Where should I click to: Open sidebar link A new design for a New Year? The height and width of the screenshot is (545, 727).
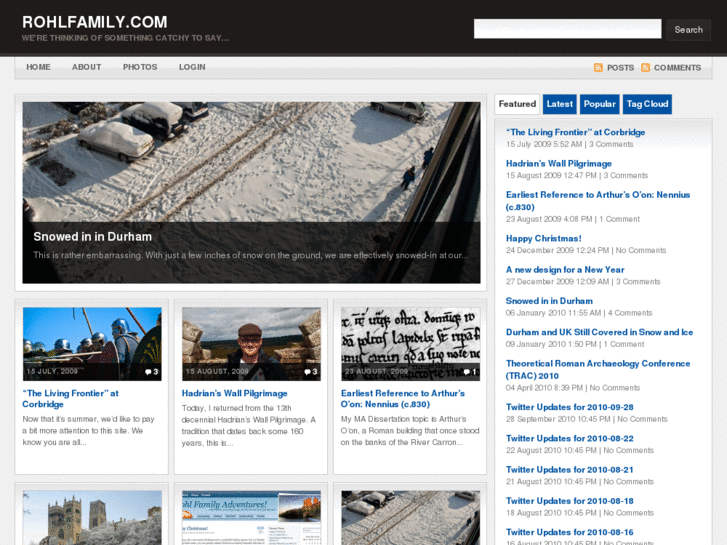coord(565,269)
